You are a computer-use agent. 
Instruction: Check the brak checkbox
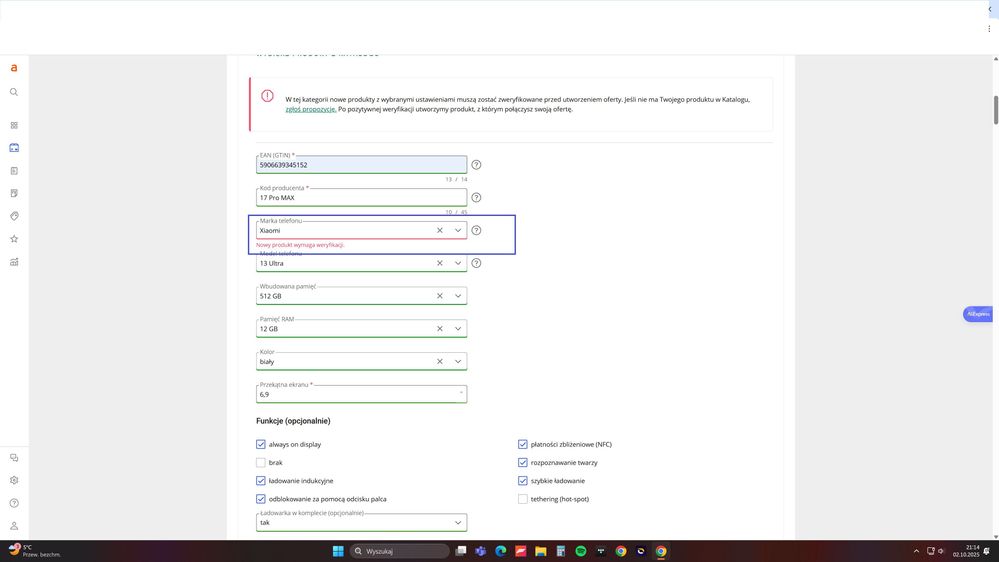(x=261, y=463)
